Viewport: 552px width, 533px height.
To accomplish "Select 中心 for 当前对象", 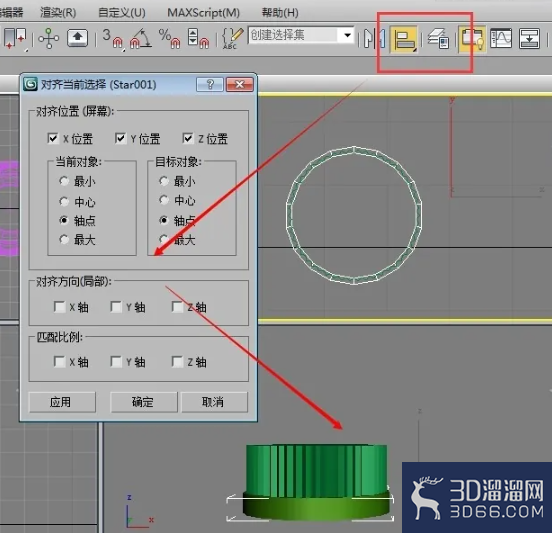I will [x=64, y=201].
